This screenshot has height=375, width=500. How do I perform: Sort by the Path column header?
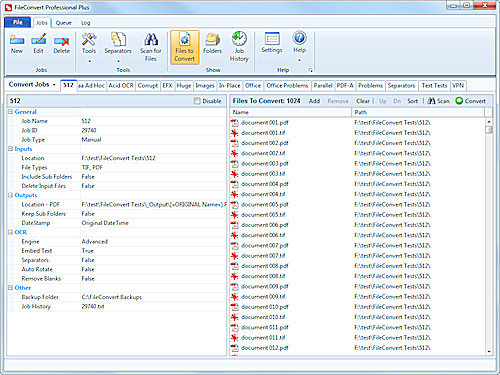418,112
